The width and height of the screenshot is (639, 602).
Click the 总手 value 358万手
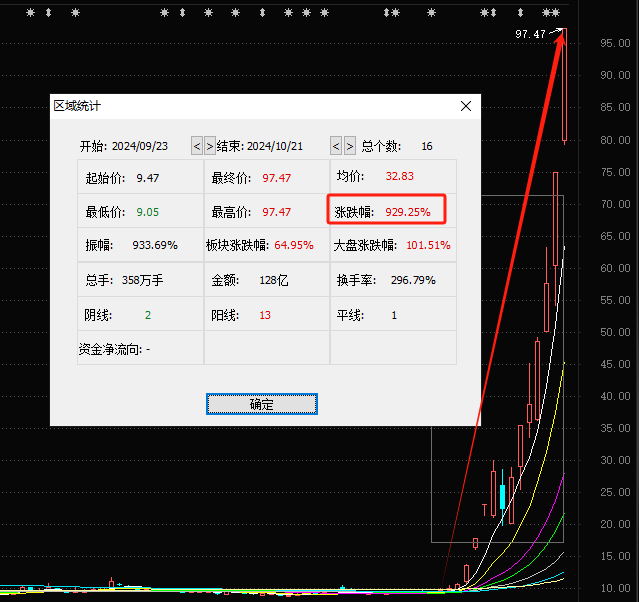[x=142, y=280]
